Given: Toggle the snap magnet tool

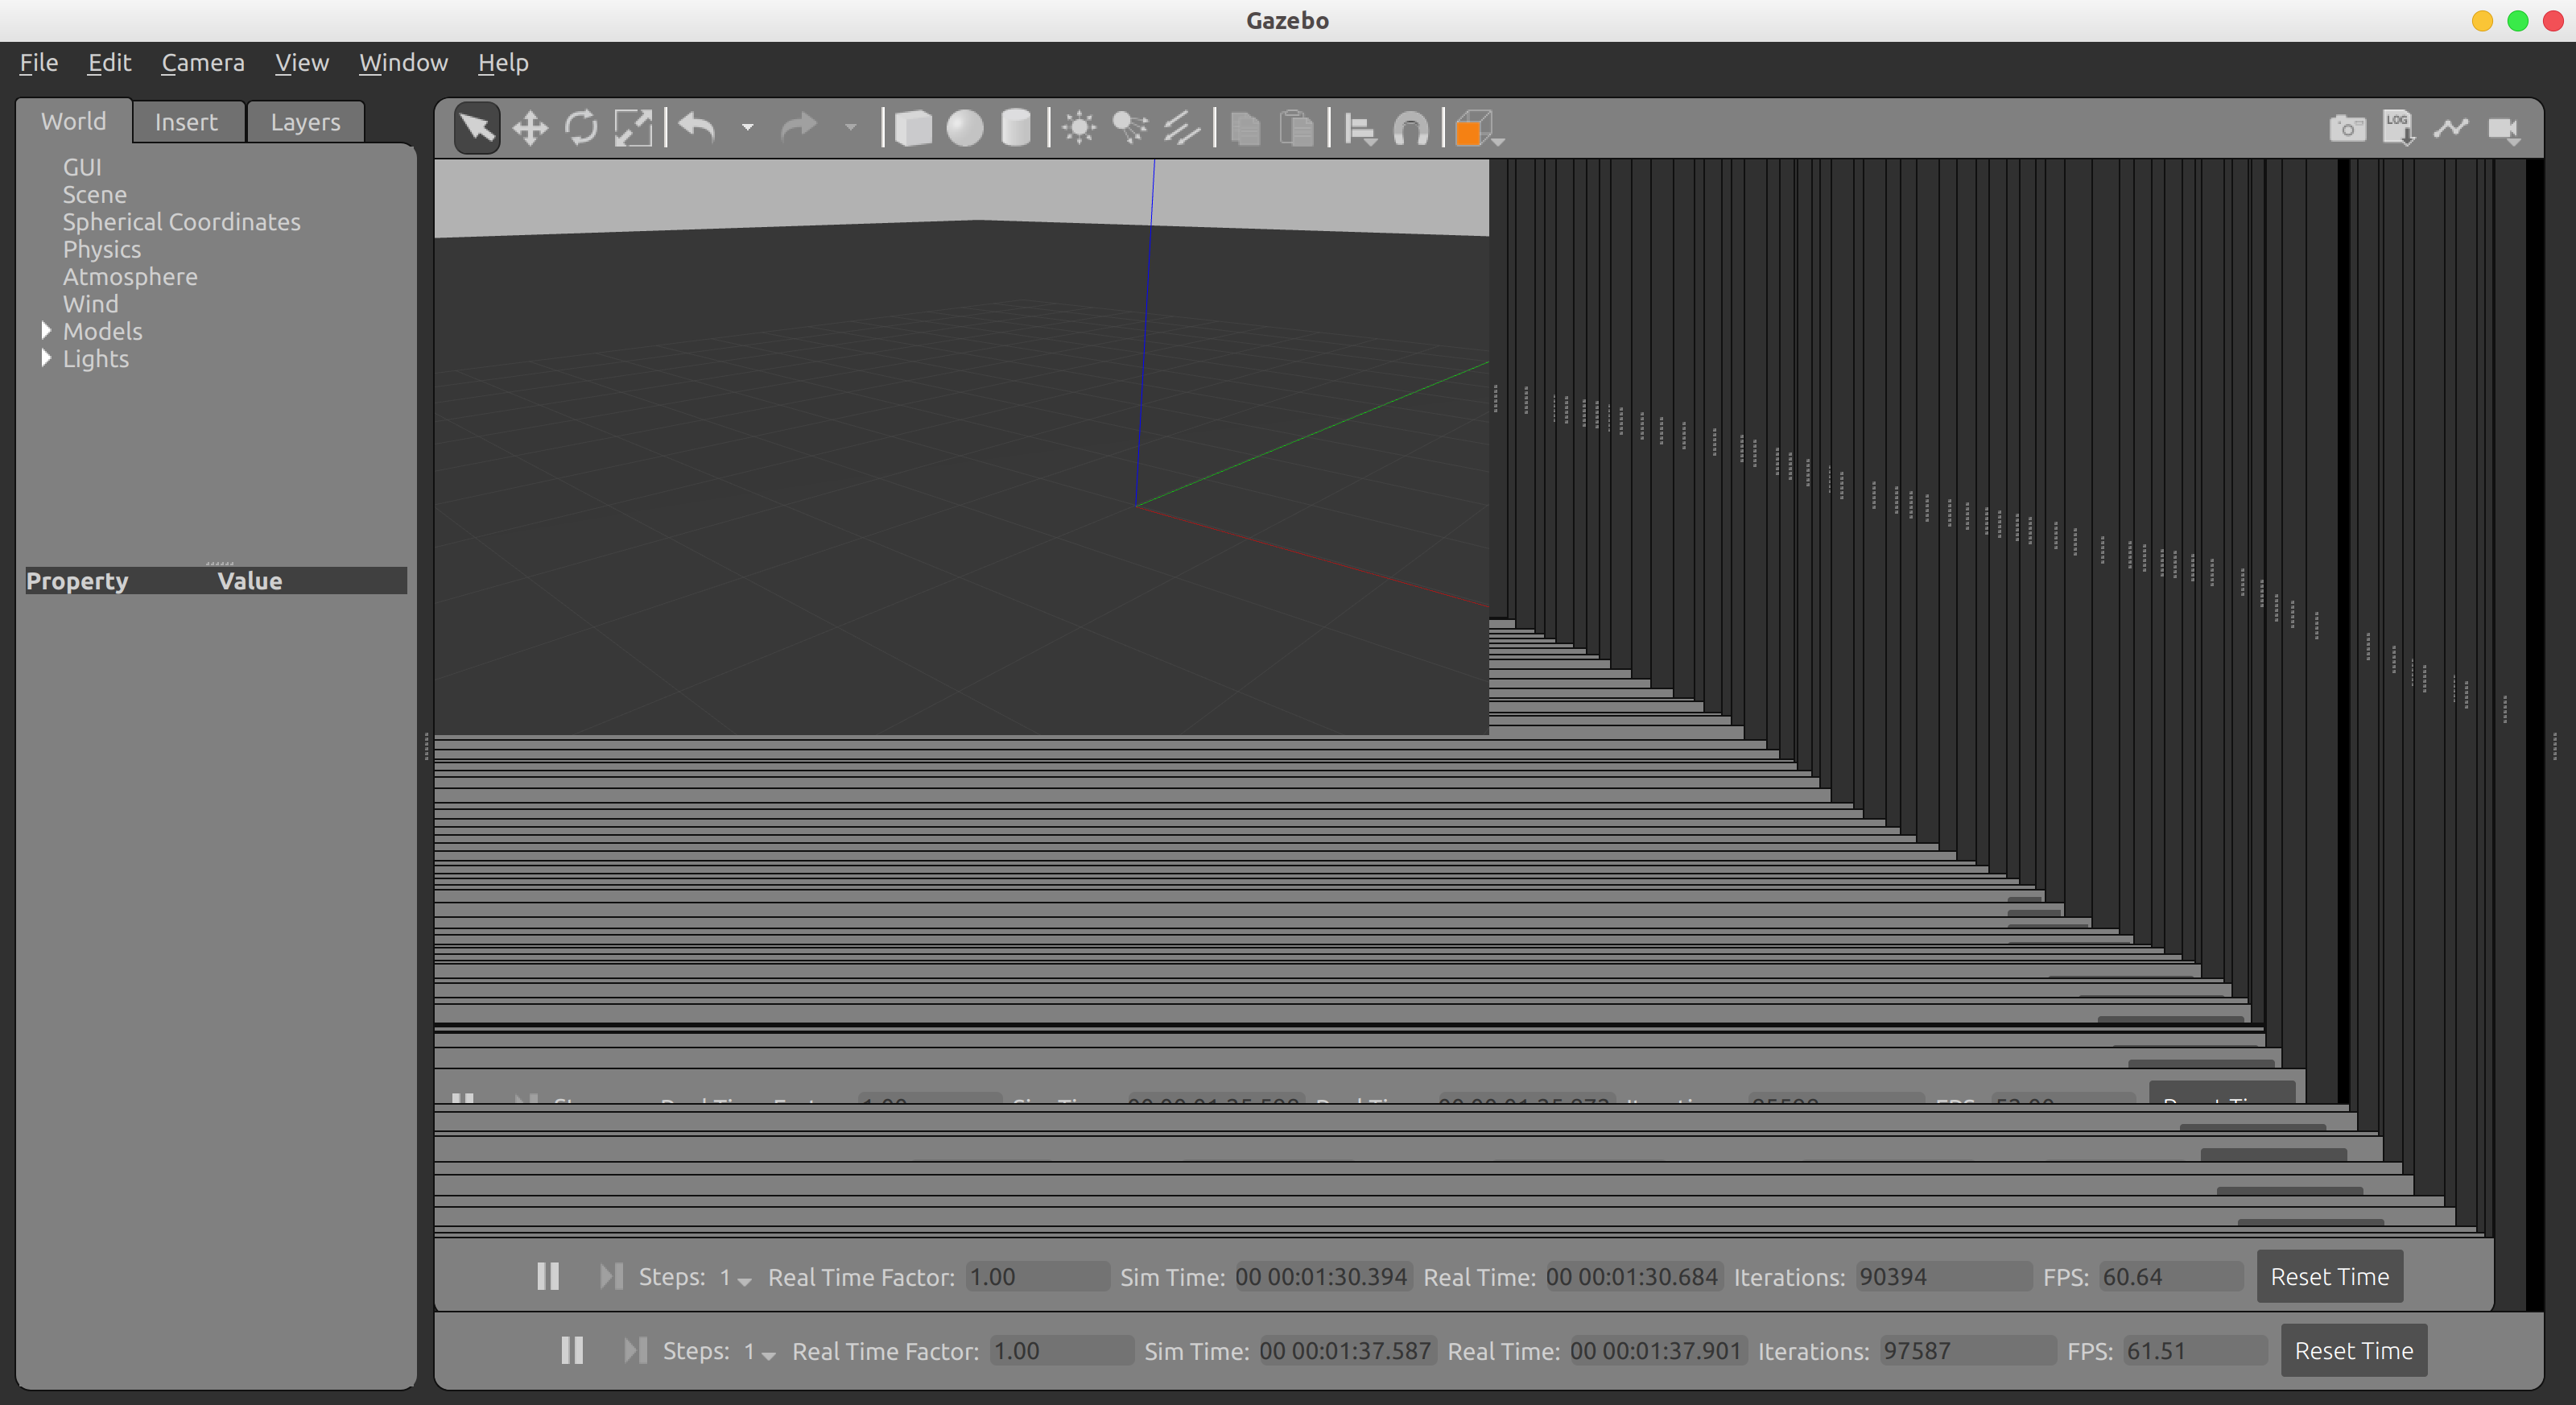Looking at the screenshot, I should (1411, 128).
